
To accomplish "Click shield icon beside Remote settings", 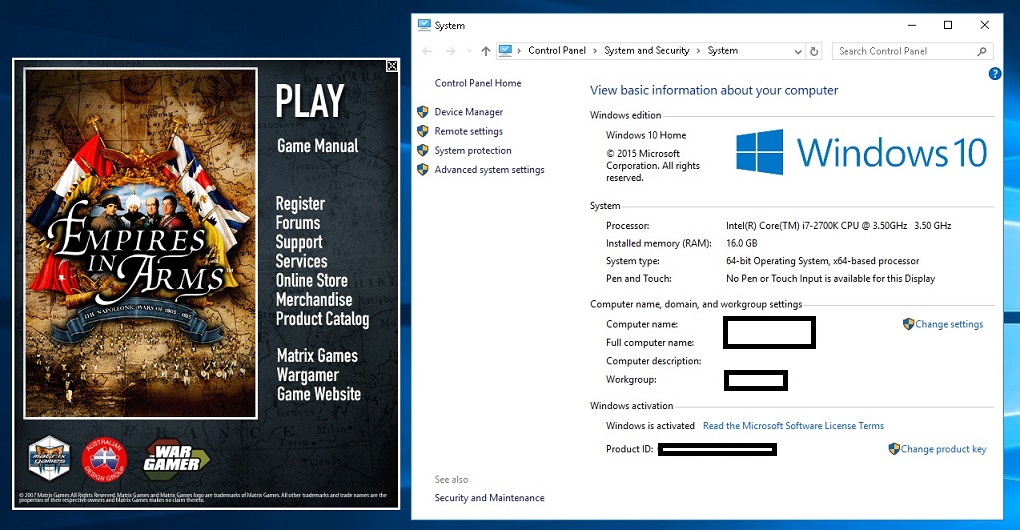I will tap(423, 131).
